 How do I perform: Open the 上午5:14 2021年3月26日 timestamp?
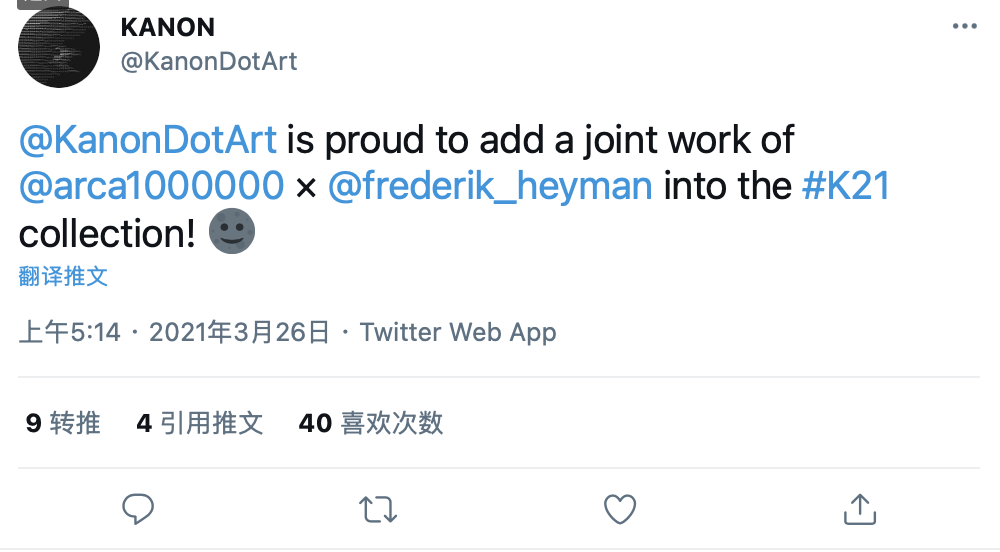pos(175,332)
